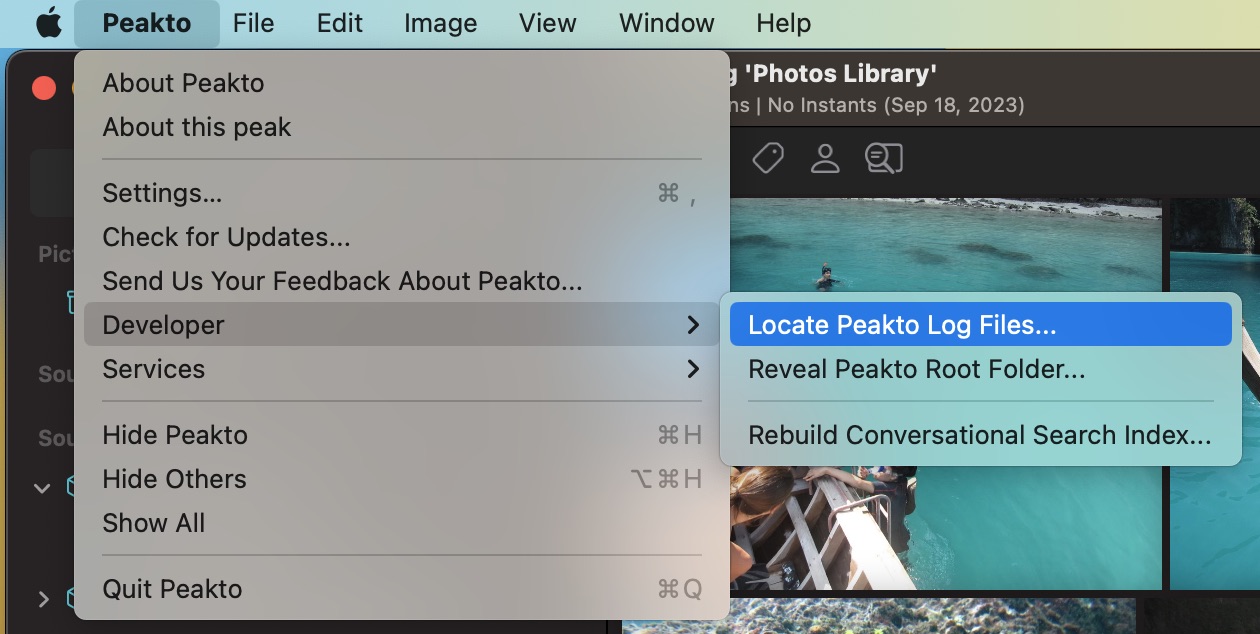Select Reveal Peakto Root Folder...
This screenshot has height=634, width=1260.
tap(980, 369)
